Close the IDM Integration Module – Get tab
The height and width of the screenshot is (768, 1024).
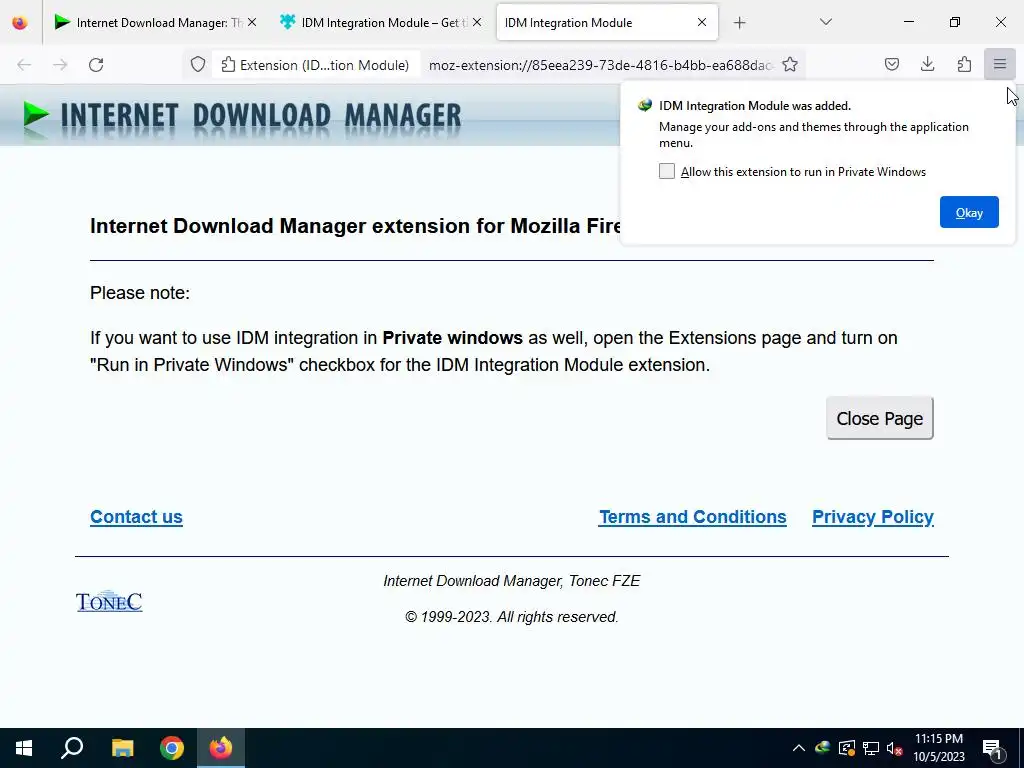tap(477, 22)
